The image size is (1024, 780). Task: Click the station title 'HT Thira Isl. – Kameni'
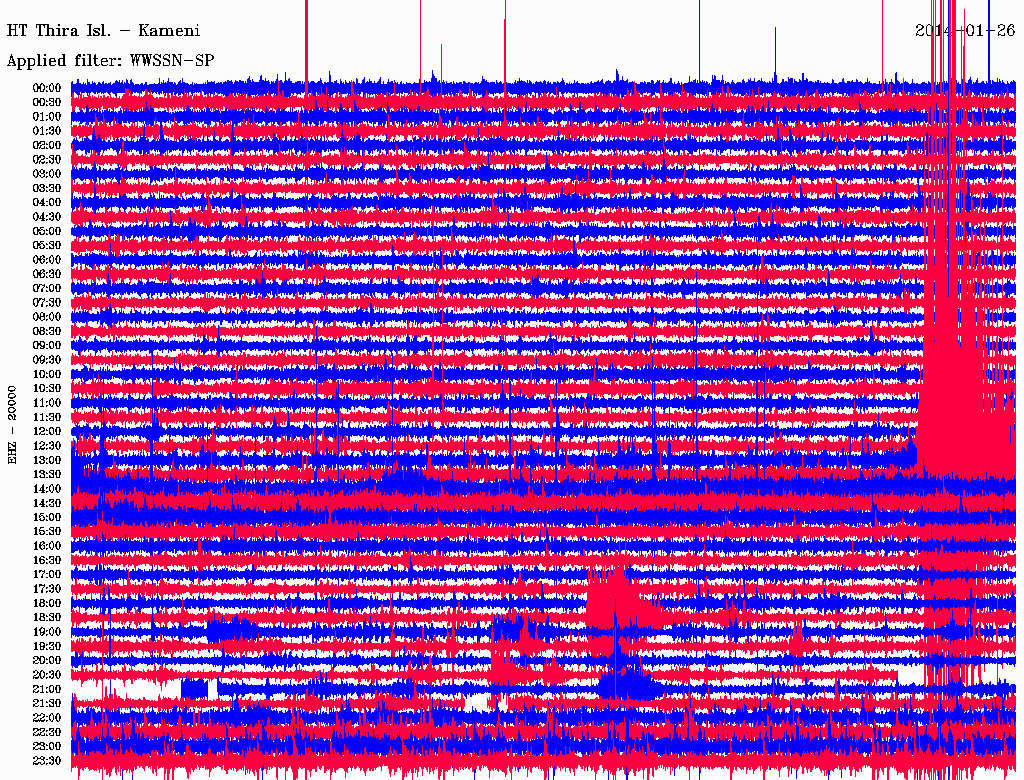point(103,31)
